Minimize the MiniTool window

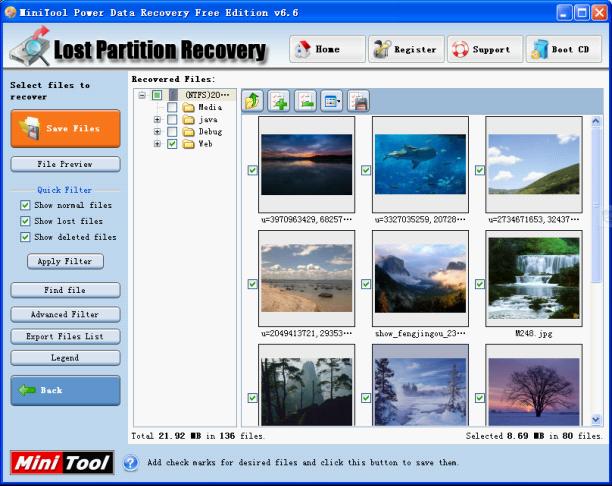[564, 13]
